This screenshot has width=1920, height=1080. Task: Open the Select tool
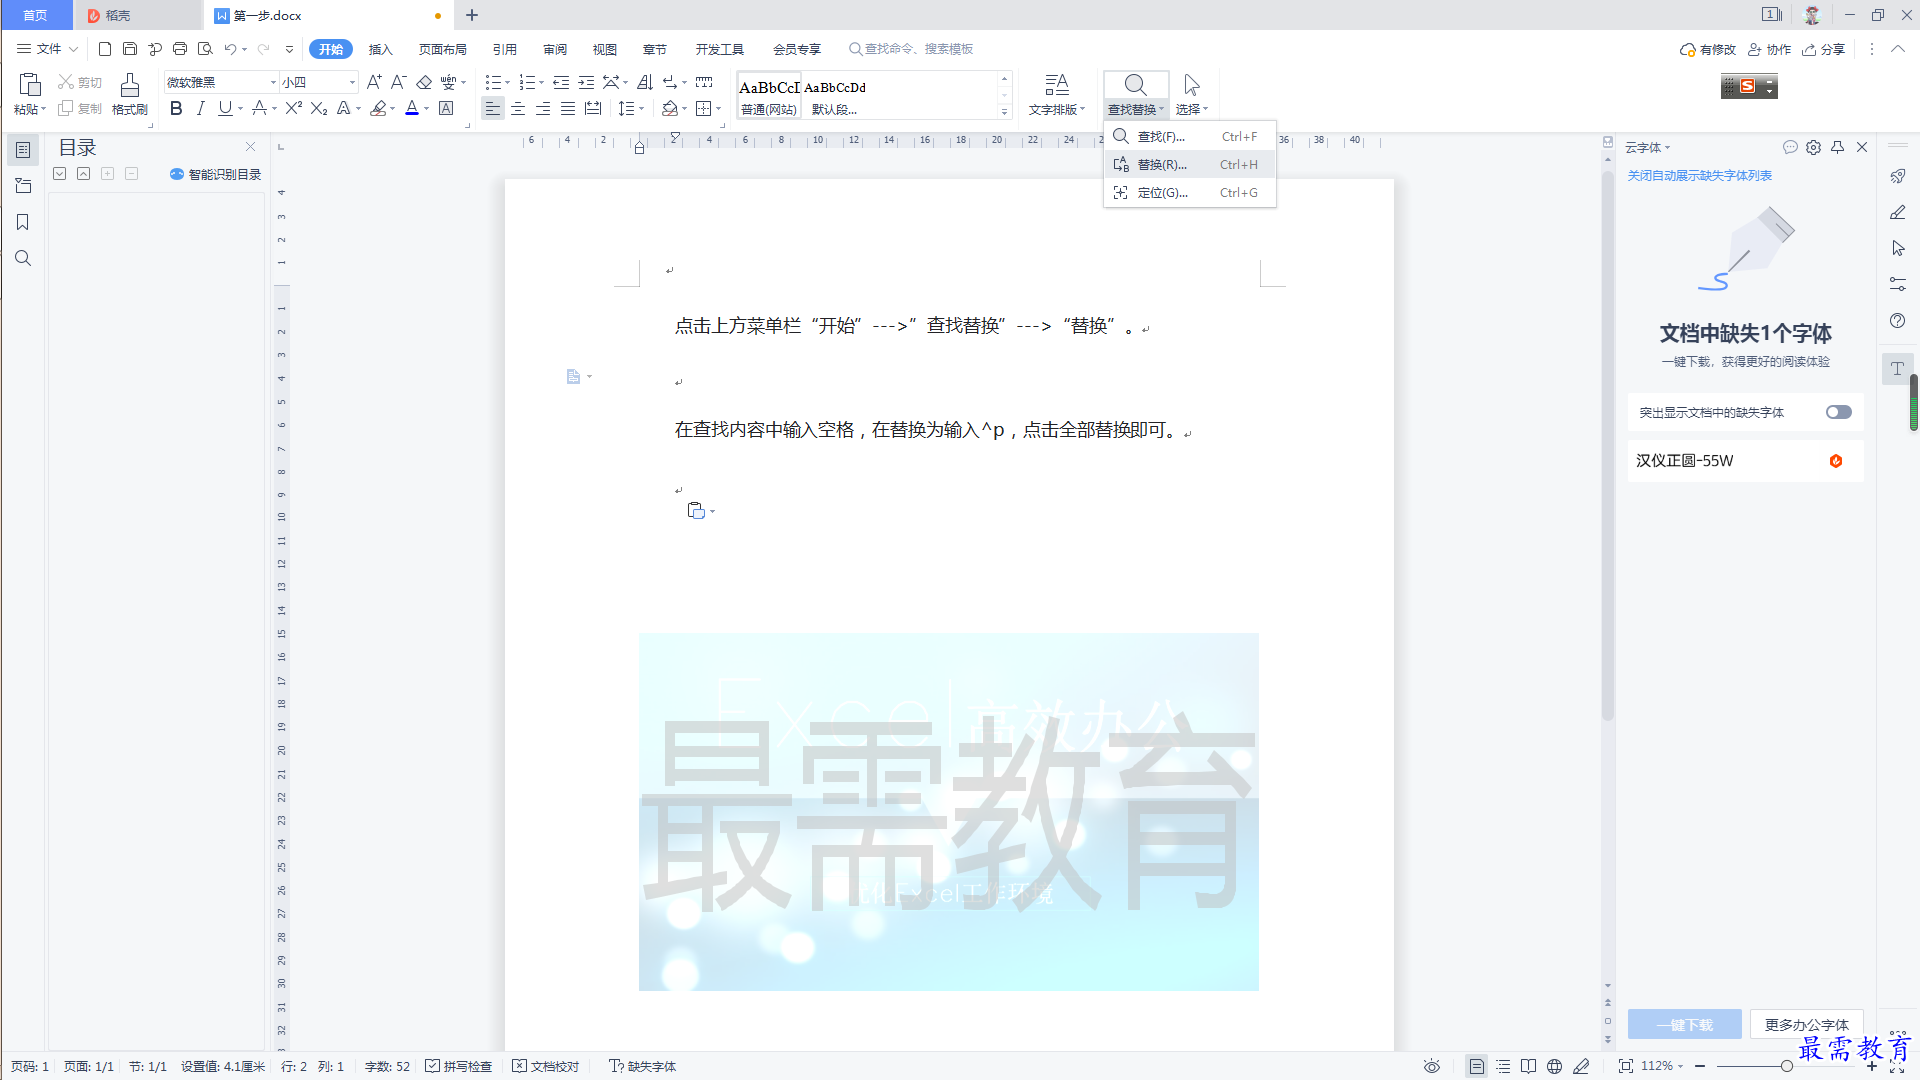pos(1192,95)
